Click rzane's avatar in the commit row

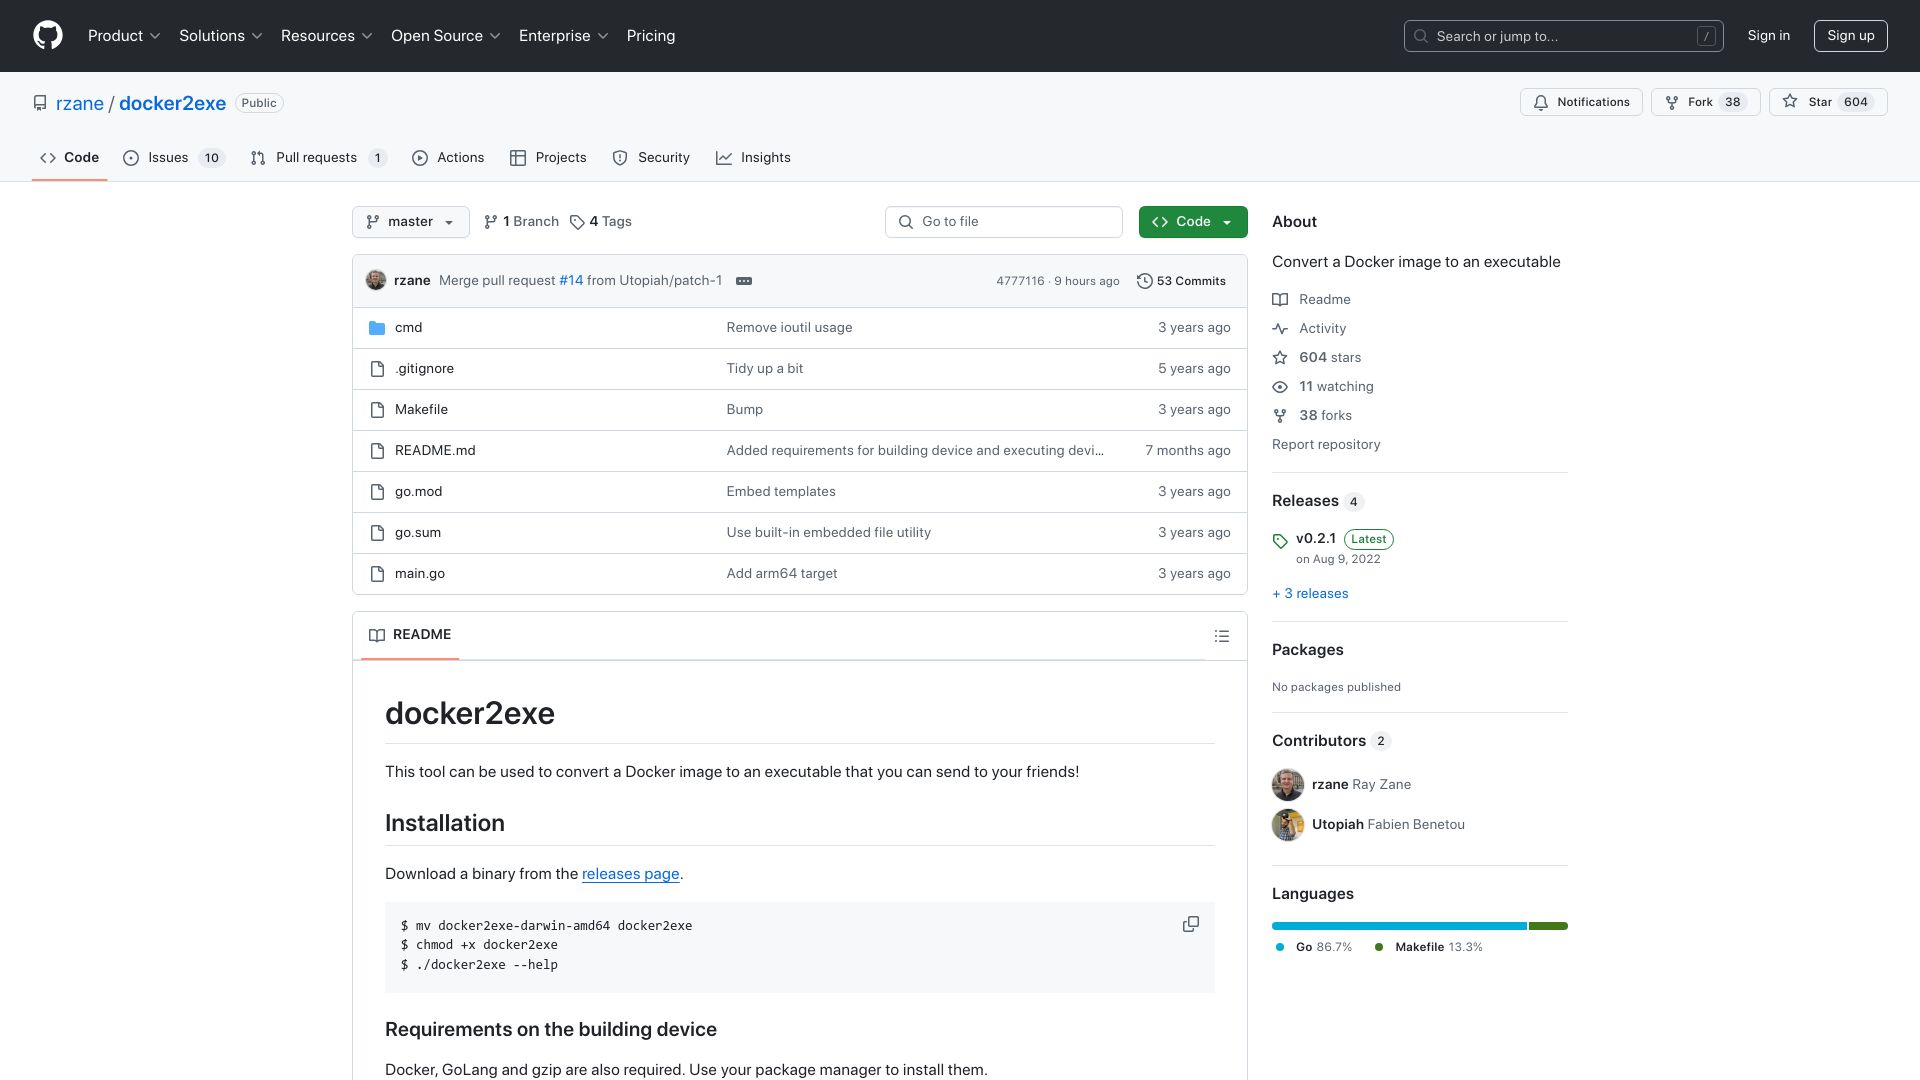coord(376,281)
